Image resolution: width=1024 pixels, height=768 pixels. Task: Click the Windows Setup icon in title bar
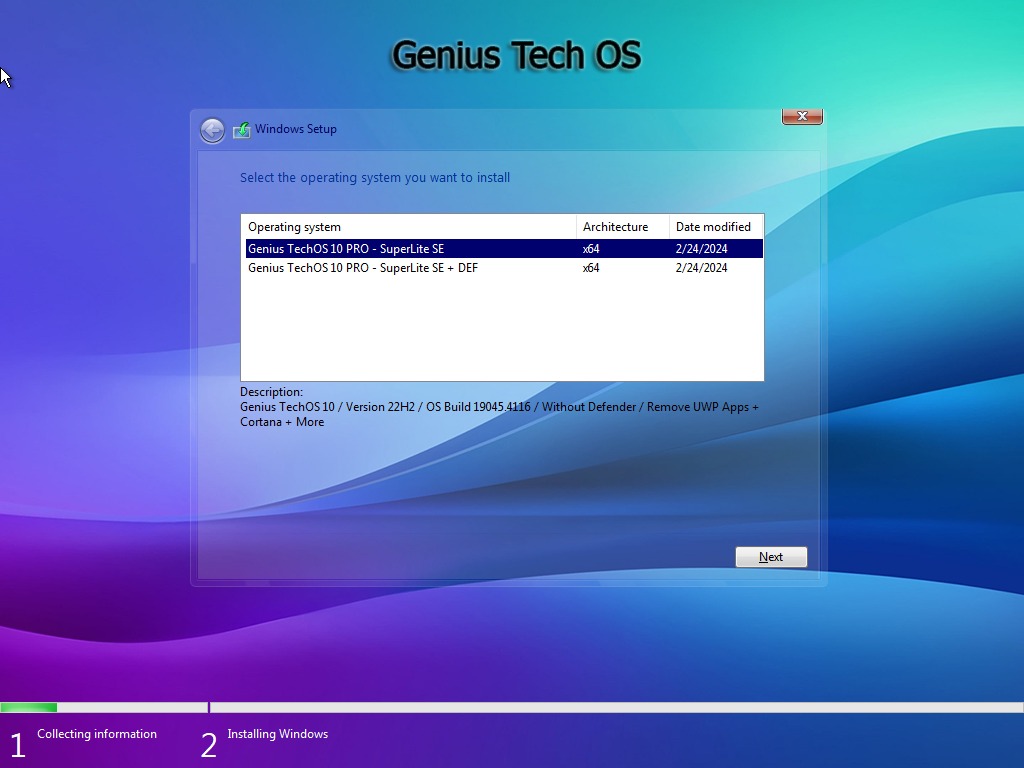point(242,130)
